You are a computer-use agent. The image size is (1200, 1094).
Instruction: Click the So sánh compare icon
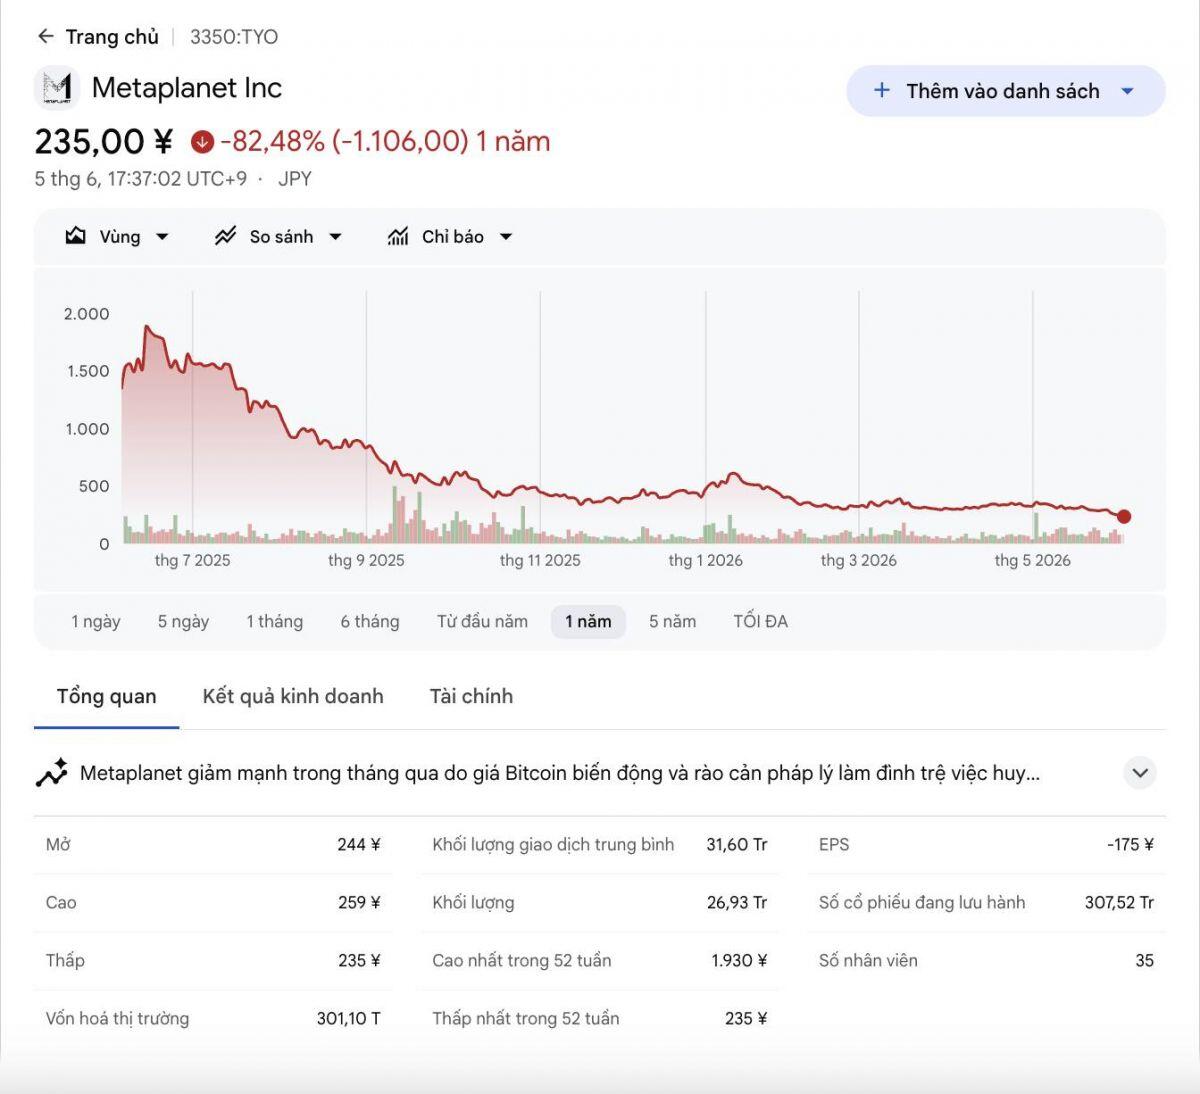click(226, 237)
